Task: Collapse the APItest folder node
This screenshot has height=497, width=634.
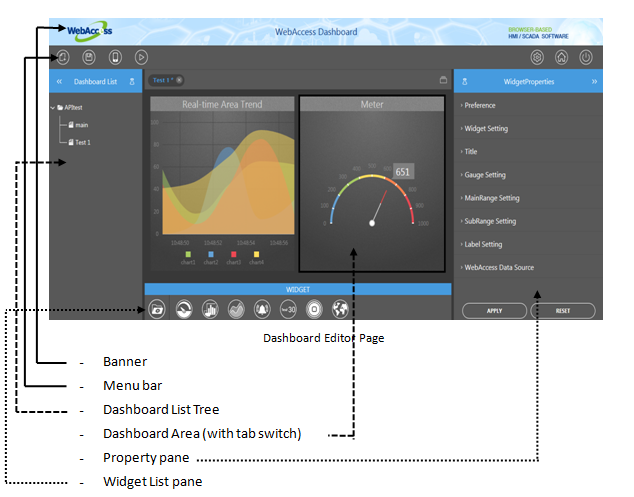Action: [x=53, y=108]
